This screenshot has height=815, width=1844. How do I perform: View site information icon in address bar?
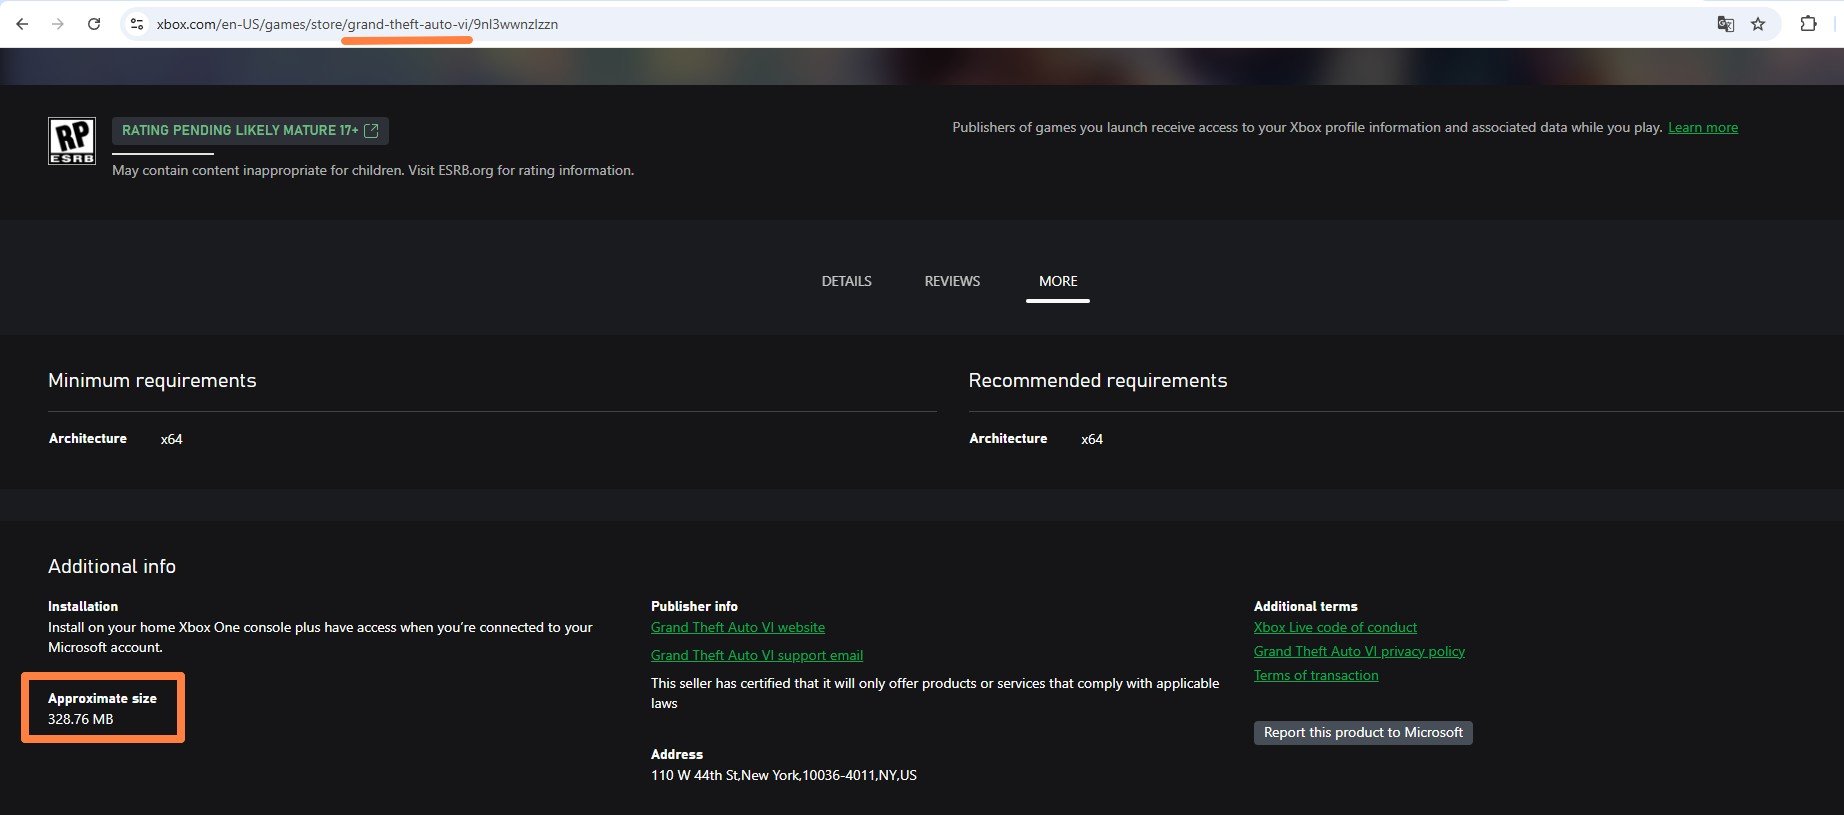coord(137,24)
